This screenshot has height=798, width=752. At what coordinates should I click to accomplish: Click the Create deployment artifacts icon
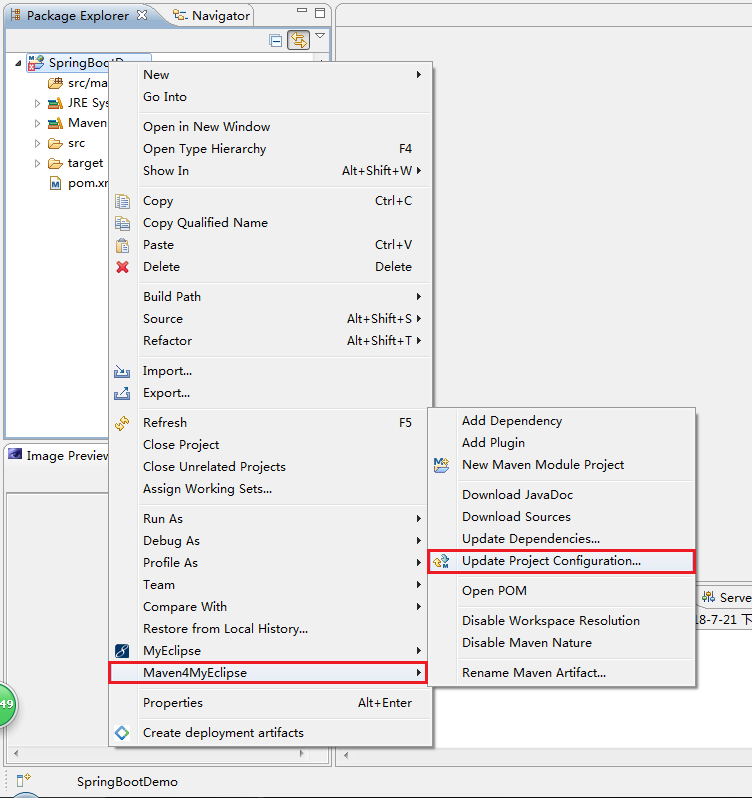click(x=122, y=733)
